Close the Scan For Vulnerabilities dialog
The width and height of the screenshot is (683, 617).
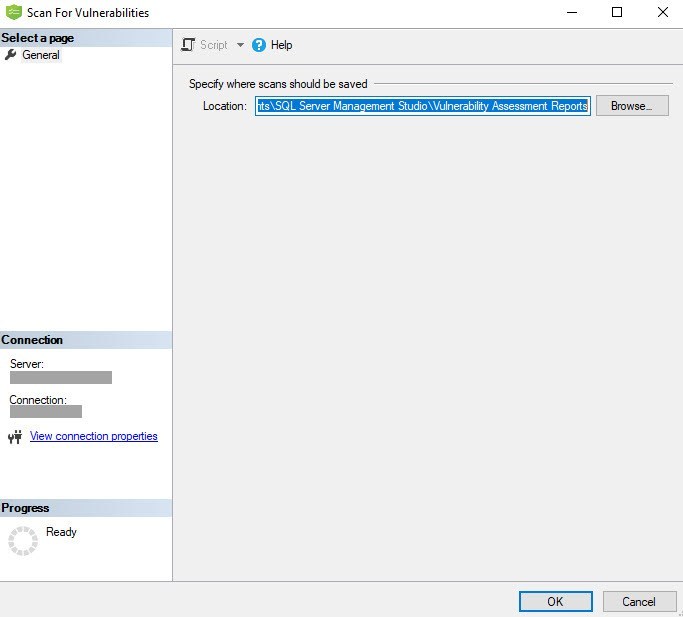[662, 13]
